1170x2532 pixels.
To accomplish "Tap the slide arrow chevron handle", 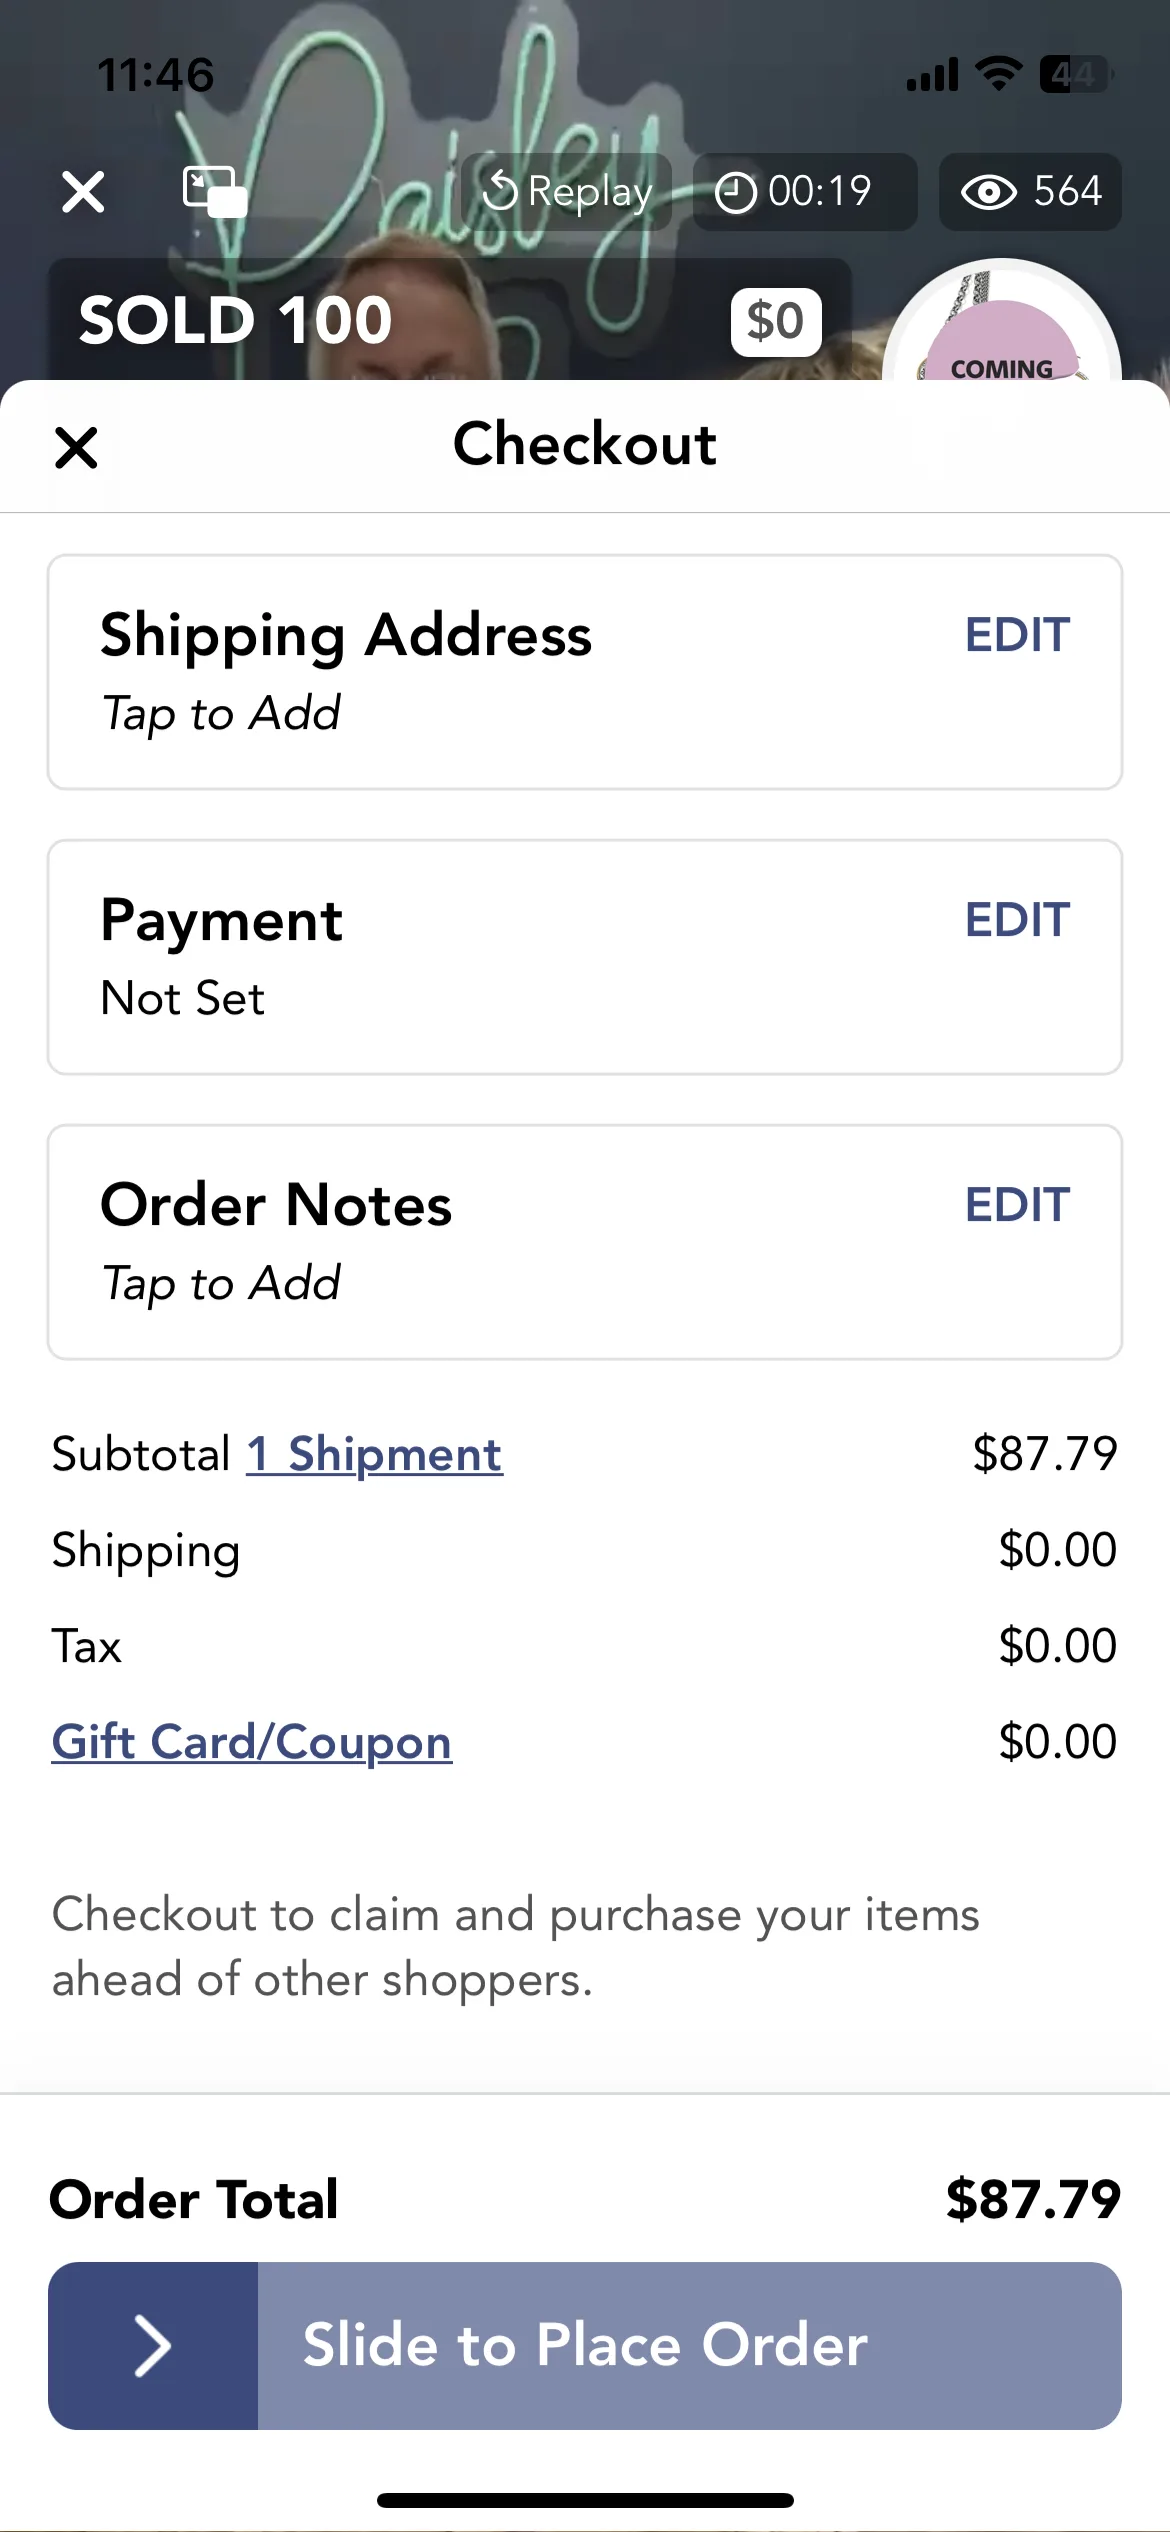I will (x=153, y=2346).
